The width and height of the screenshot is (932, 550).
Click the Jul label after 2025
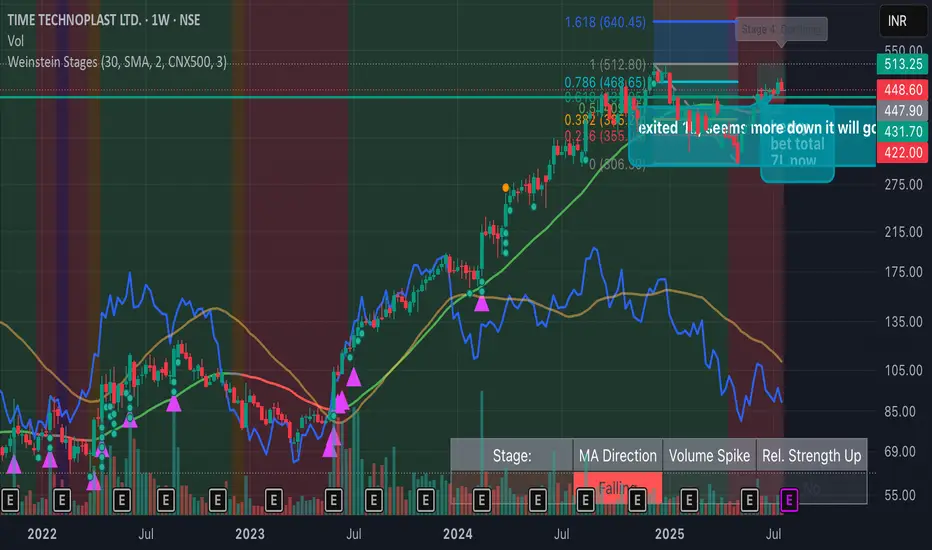[773, 534]
